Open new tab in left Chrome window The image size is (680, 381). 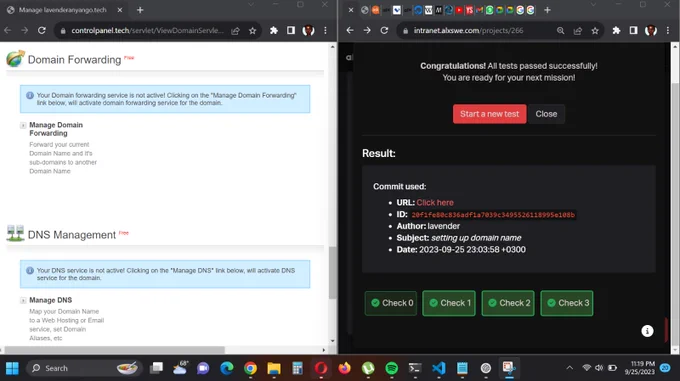(140, 10)
